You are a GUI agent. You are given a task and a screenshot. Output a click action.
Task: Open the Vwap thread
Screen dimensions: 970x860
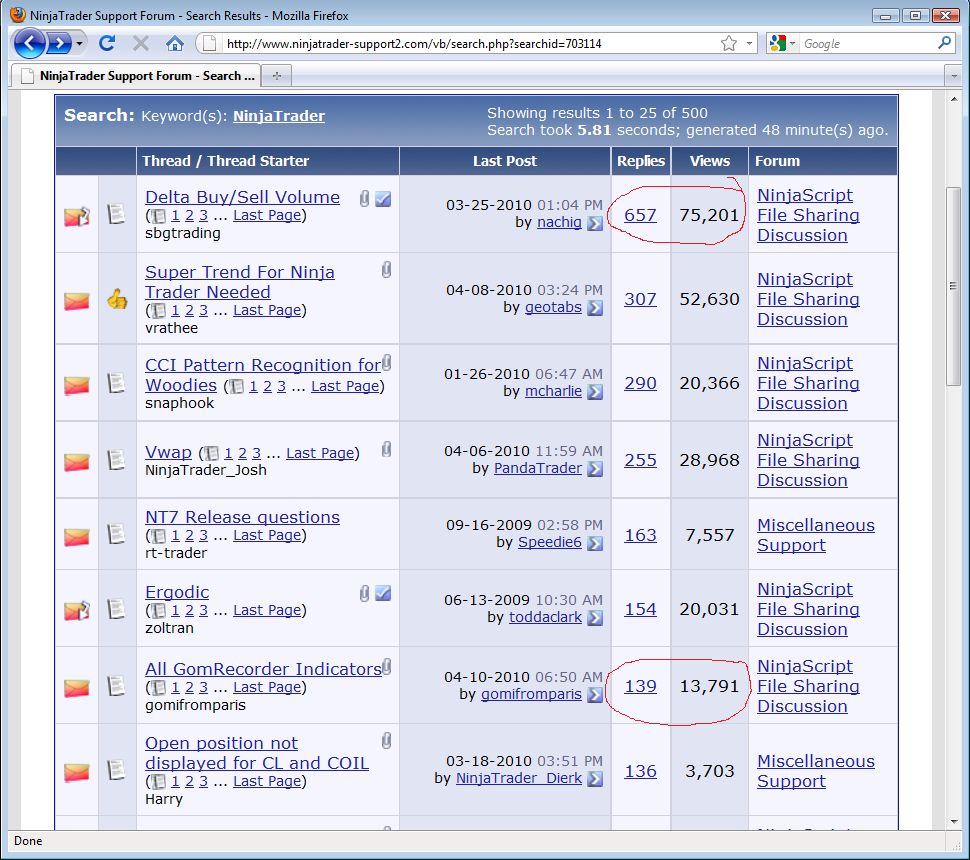(x=168, y=452)
